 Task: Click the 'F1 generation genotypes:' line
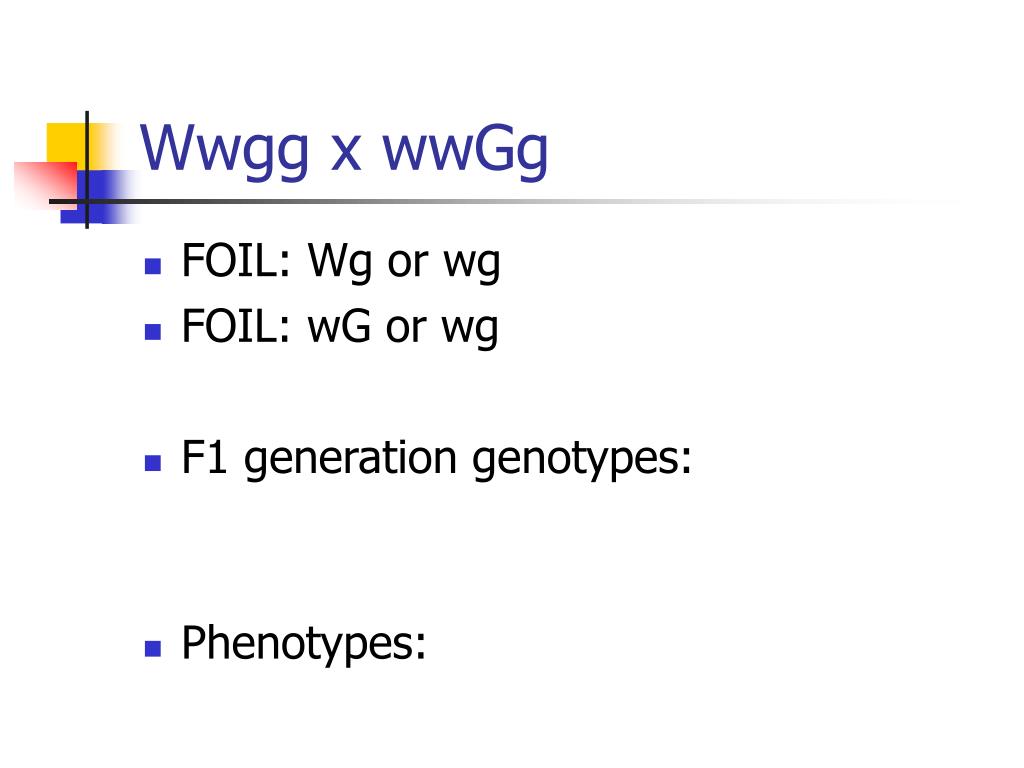[x=436, y=460]
